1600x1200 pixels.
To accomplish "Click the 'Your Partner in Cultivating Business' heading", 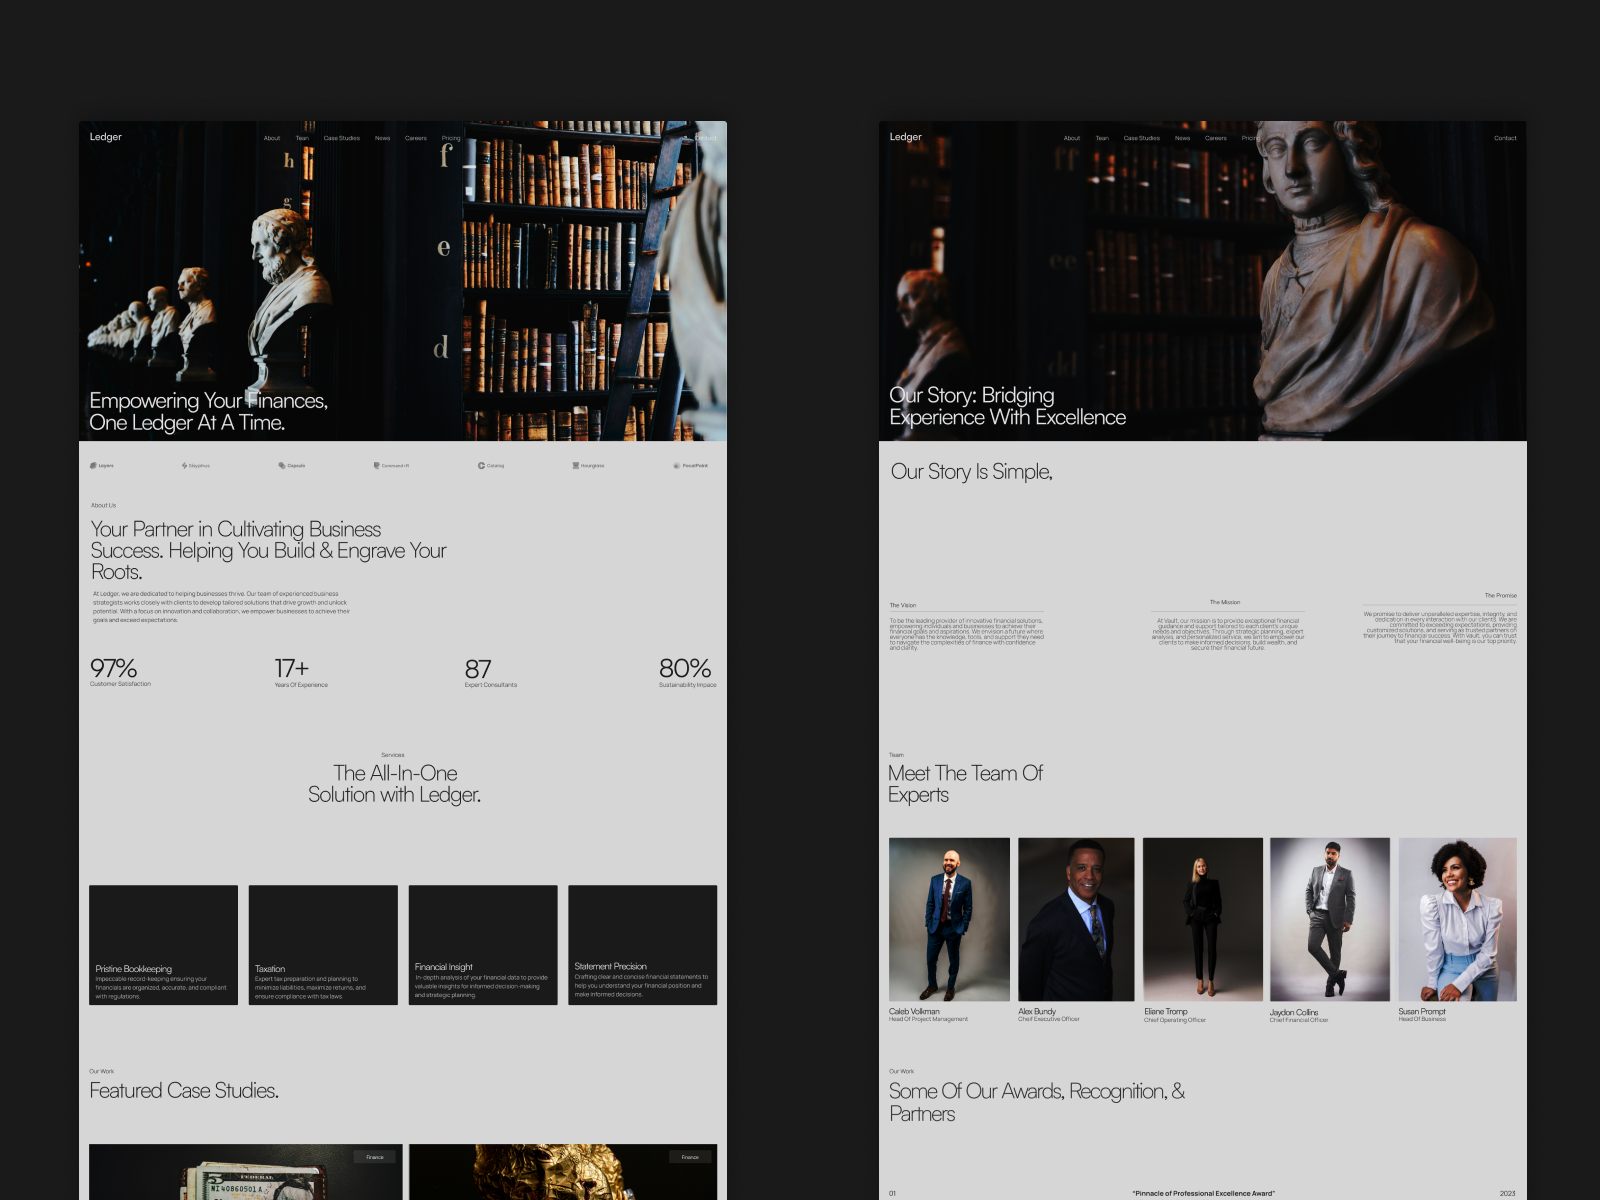I will pos(268,550).
